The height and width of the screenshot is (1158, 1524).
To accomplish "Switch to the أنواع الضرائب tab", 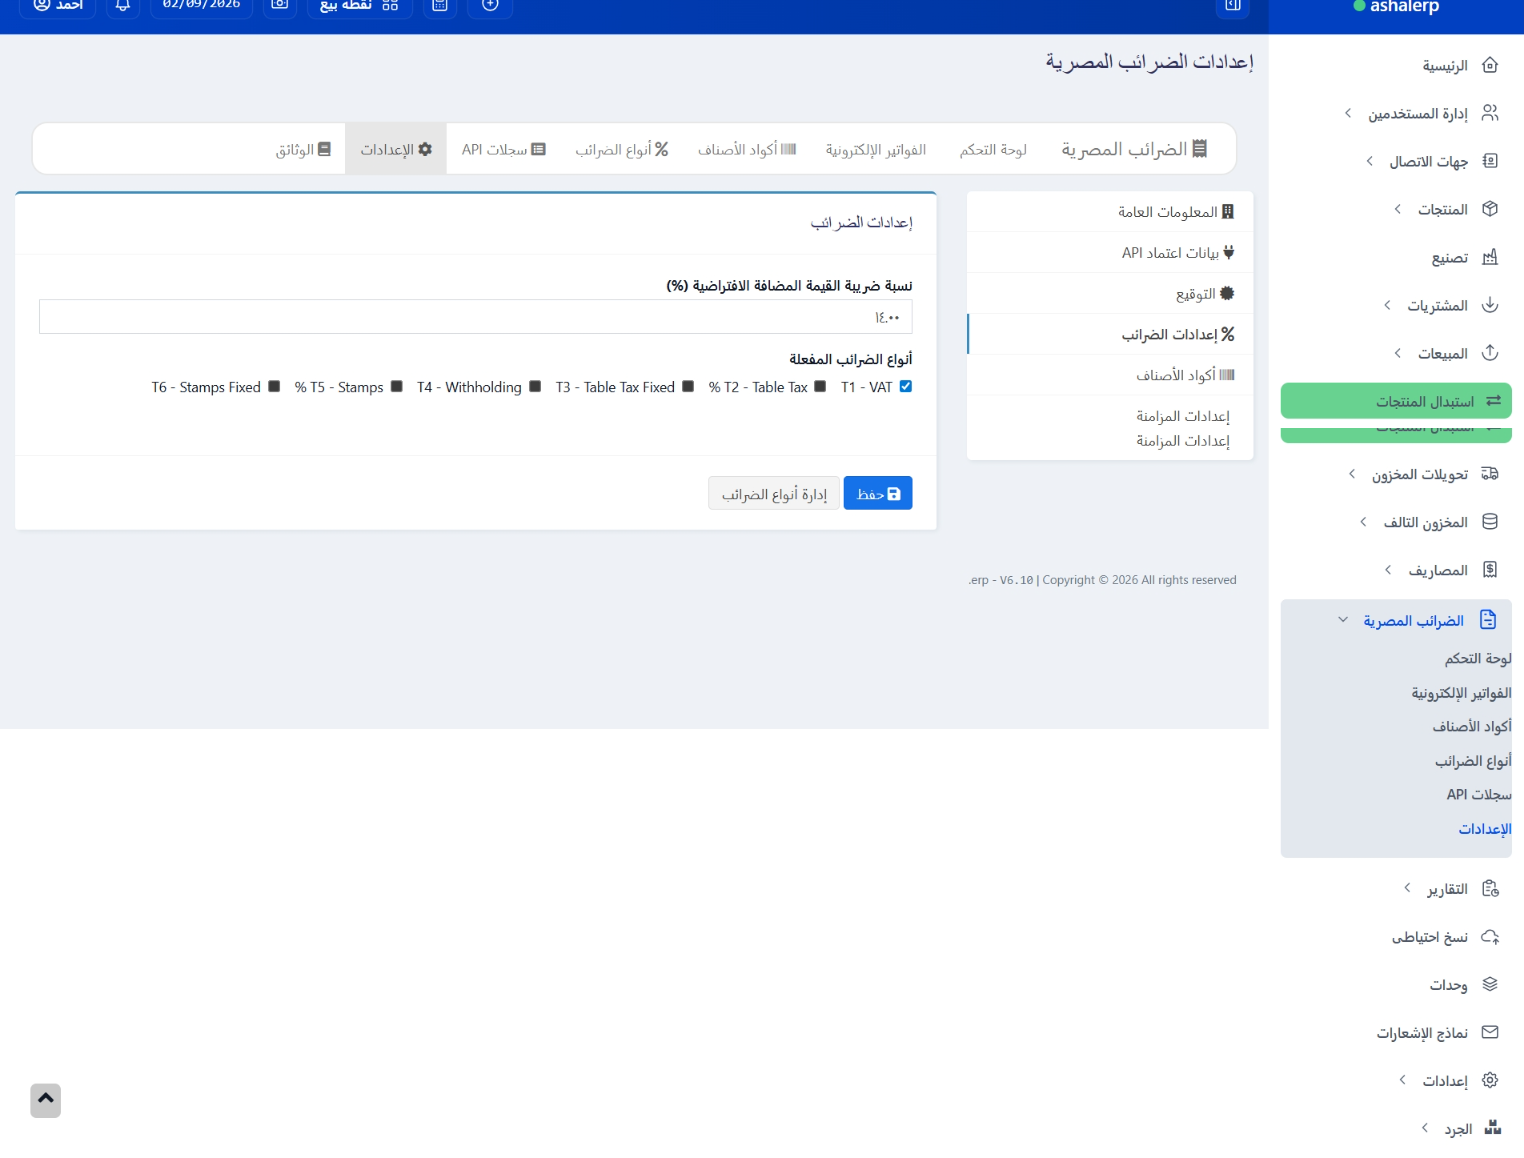I will coord(621,149).
